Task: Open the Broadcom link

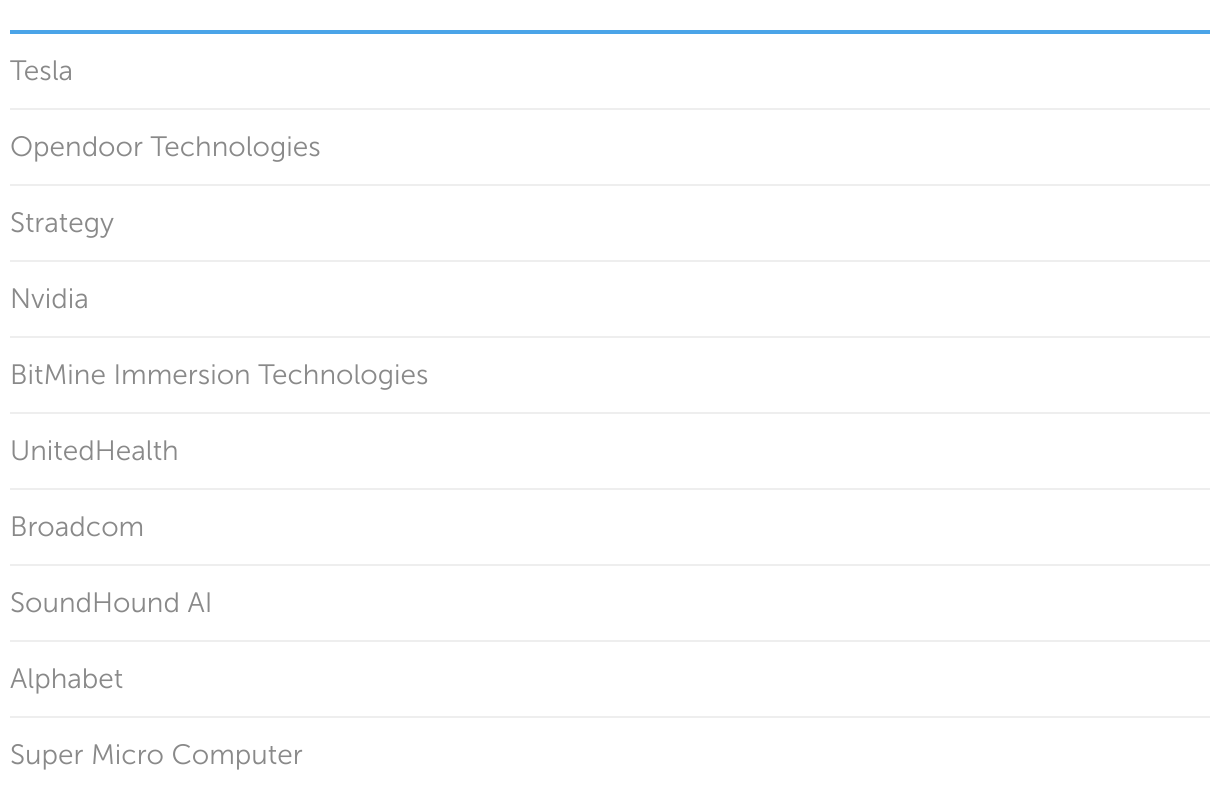Action: click(x=77, y=527)
